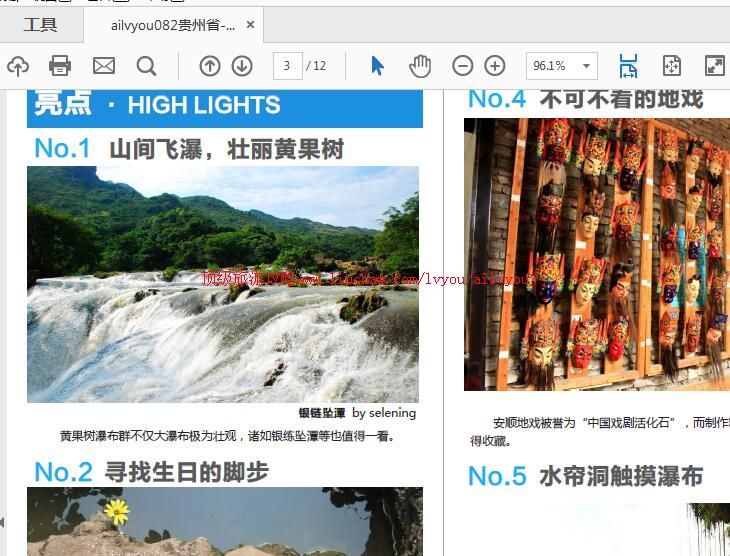Click the upload to cloud icon
Image resolution: width=730 pixels, height=556 pixels.
coord(18,66)
